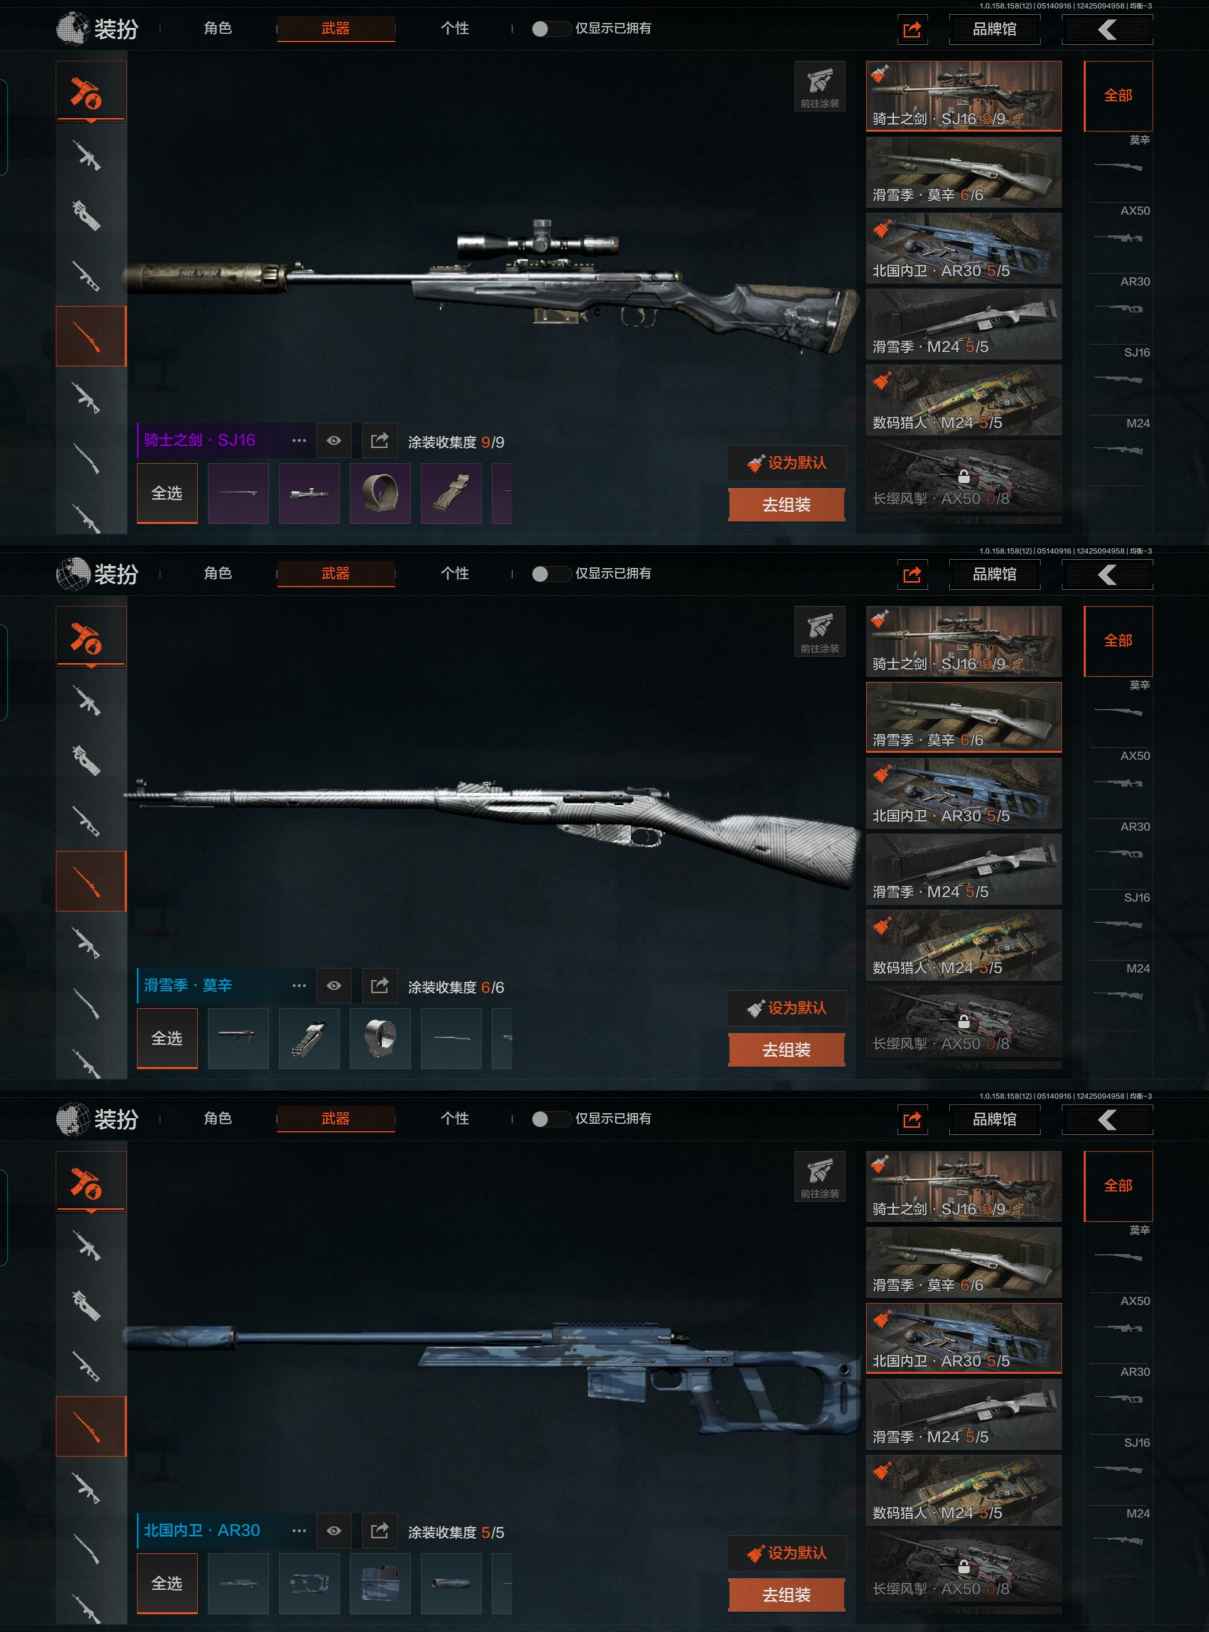
Task: Click share icon left of 涂装收集度 6/6
Action: [x=379, y=985]
